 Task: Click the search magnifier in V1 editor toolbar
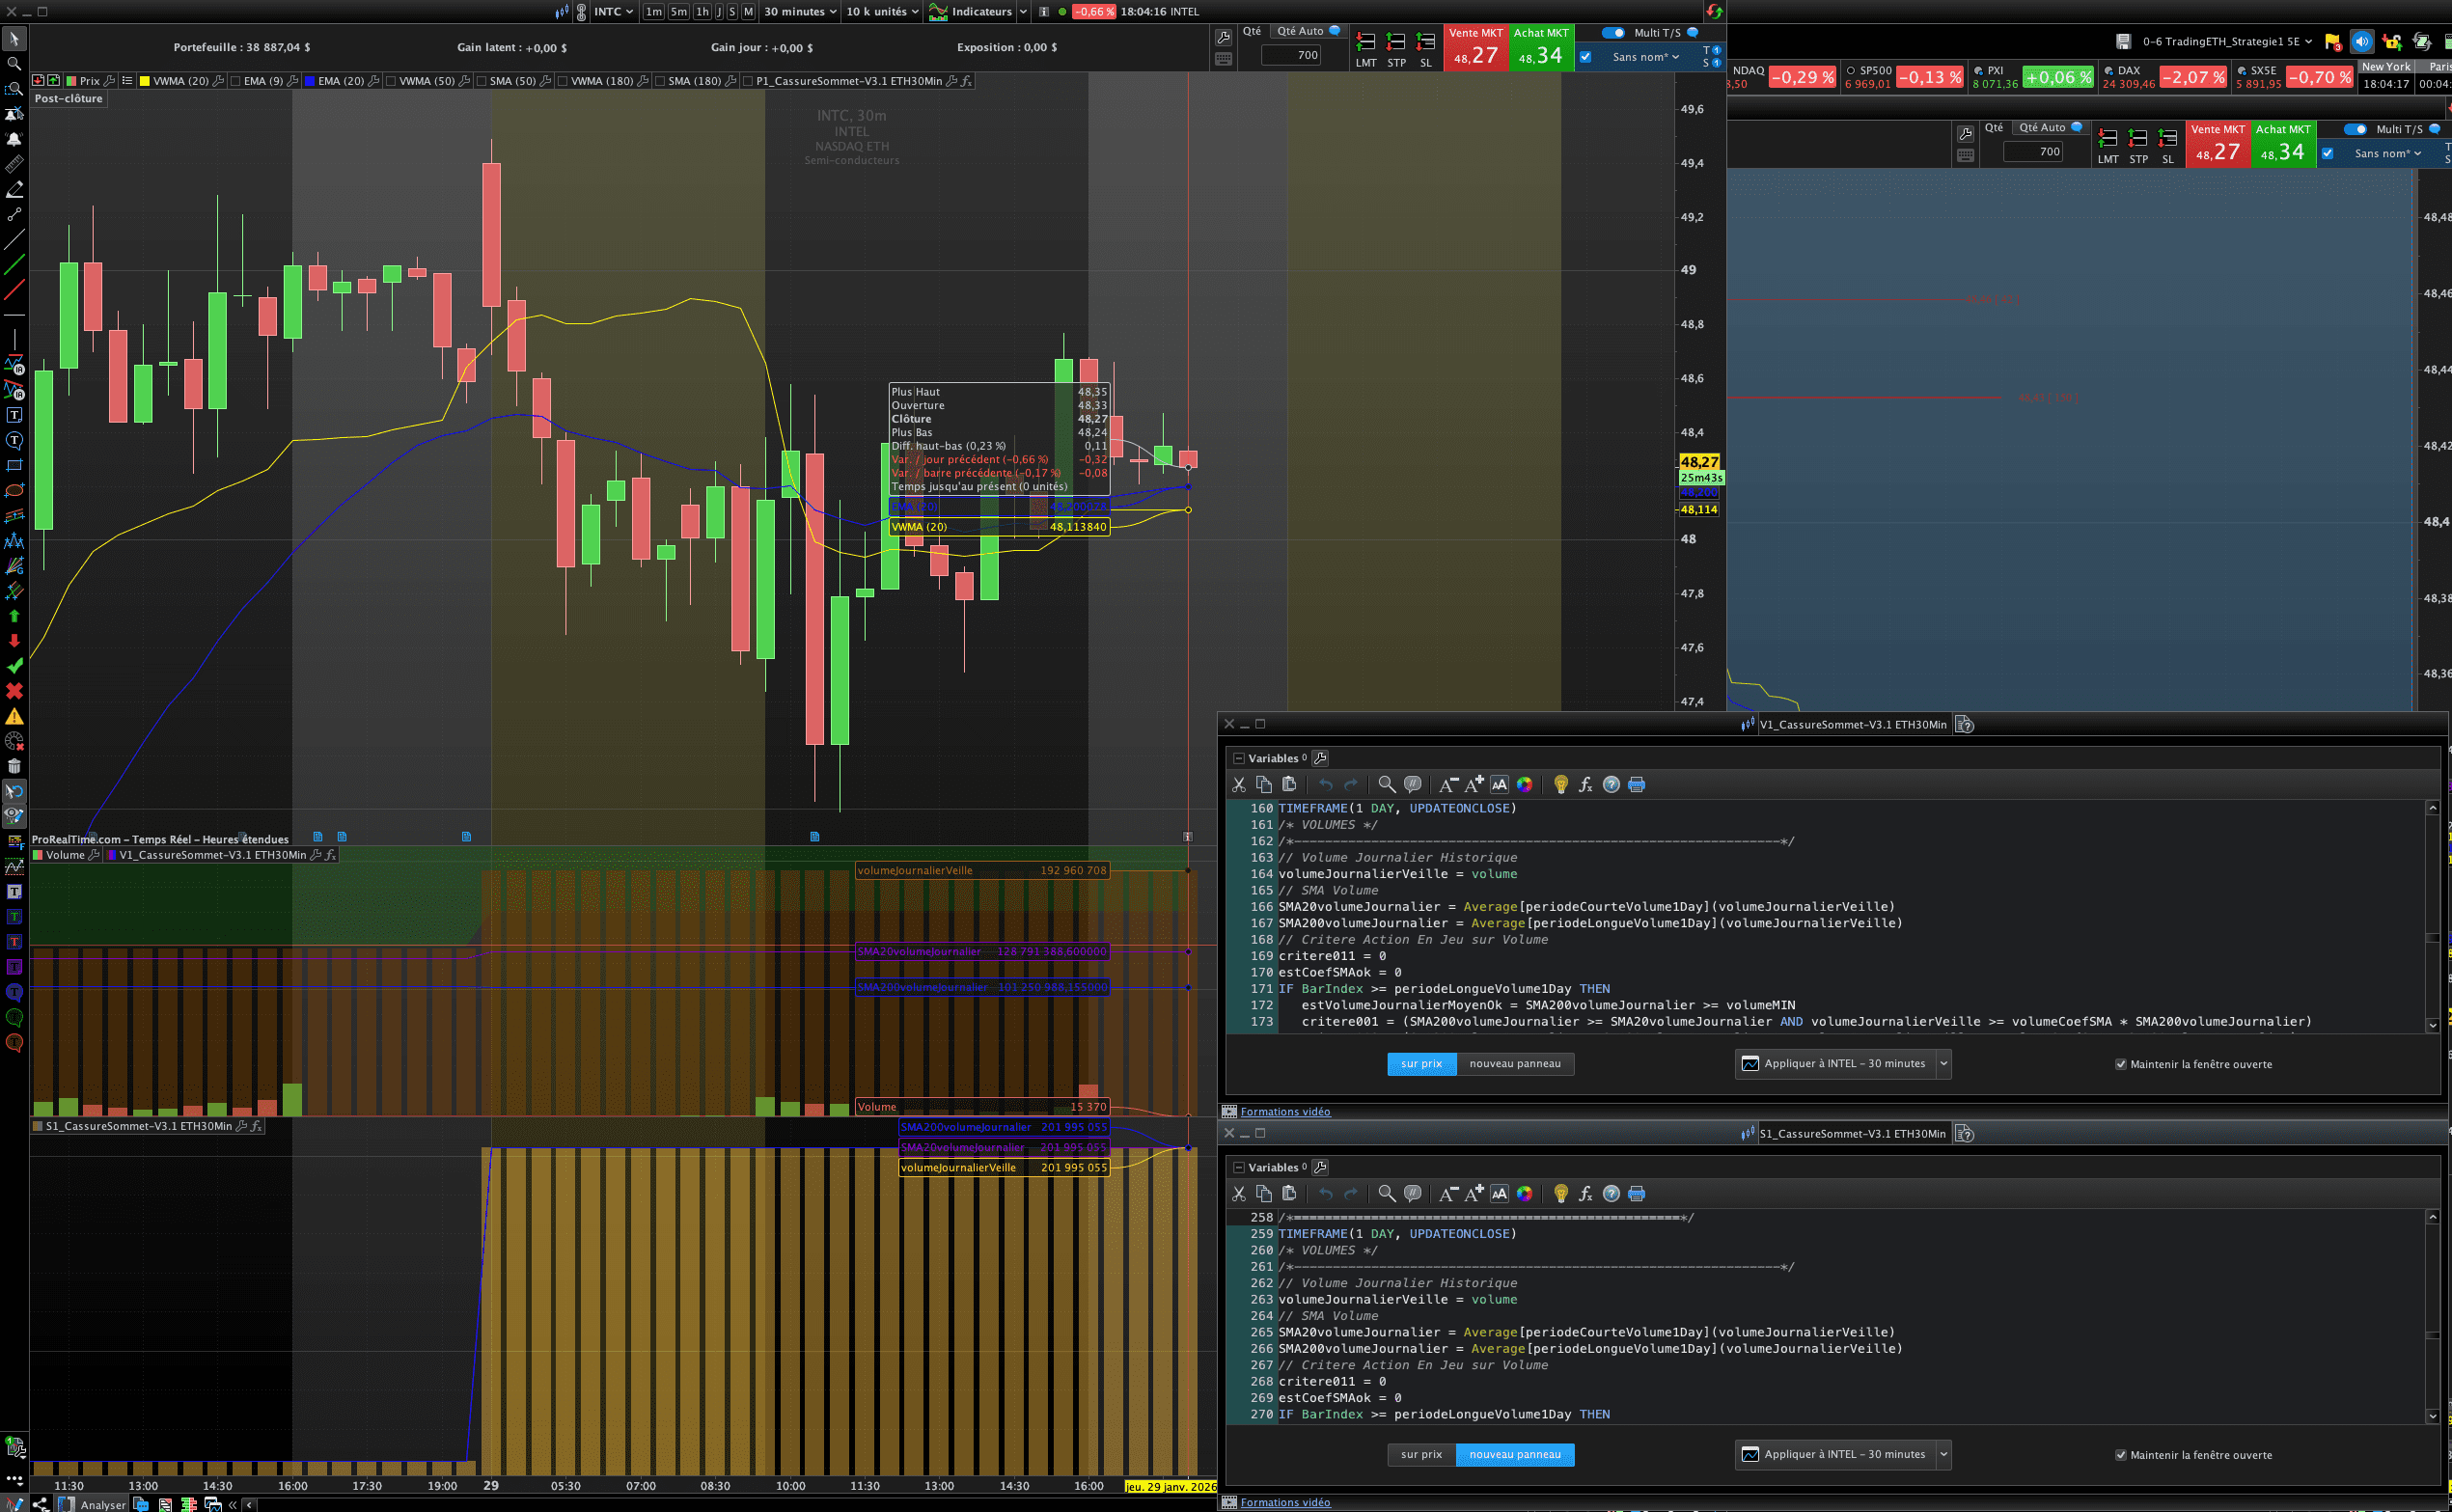pos(1386,785)
